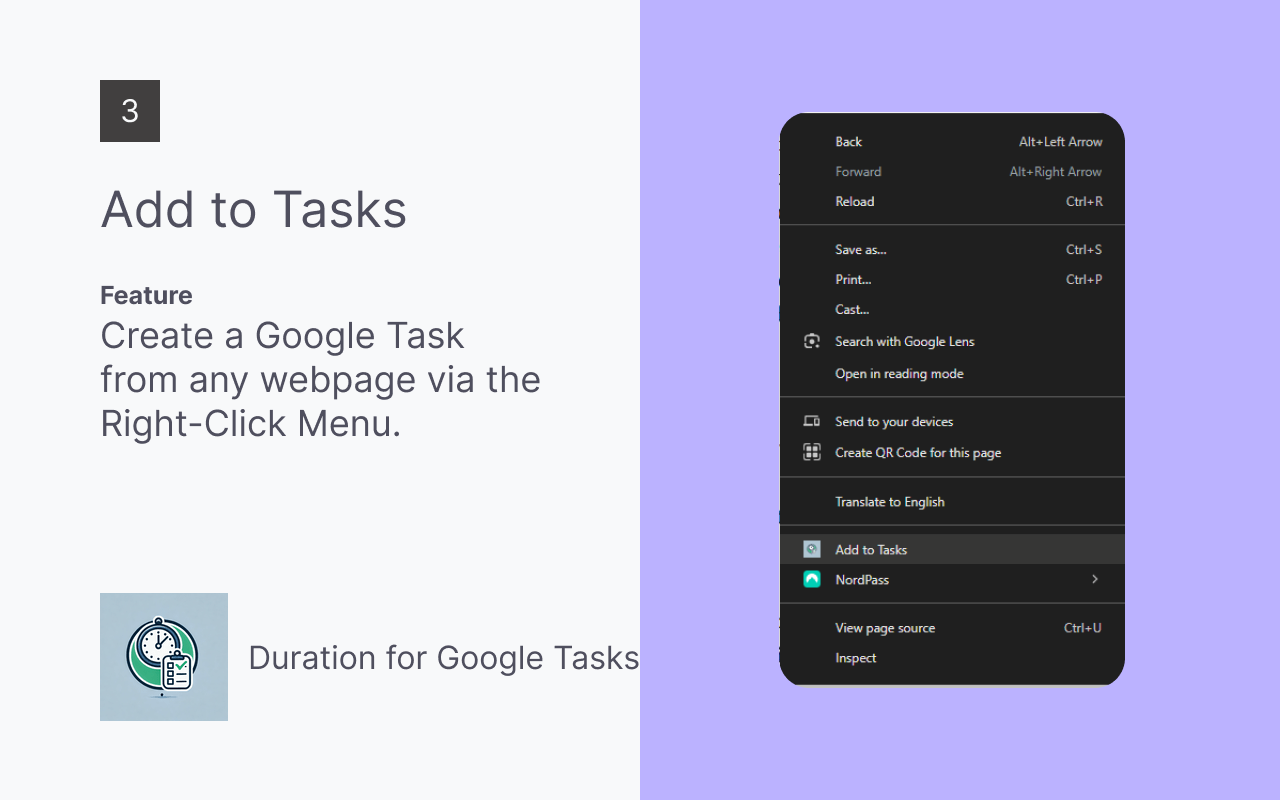Image resolution: width=1280 pixels, height=800 pixels.
Task: Select Print... in the context menu
Action: (x=952, y=280)
